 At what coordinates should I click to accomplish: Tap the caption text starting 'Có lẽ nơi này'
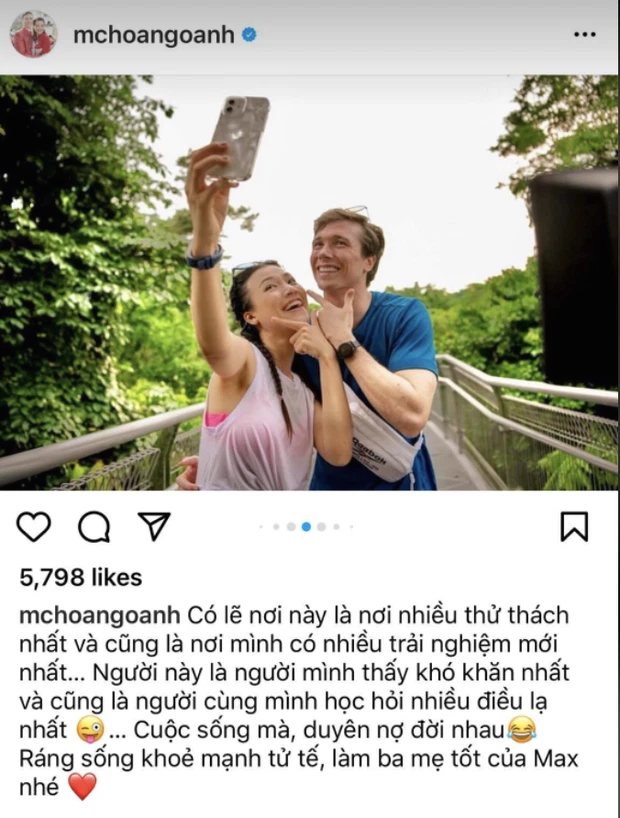(x=299, y=701)
